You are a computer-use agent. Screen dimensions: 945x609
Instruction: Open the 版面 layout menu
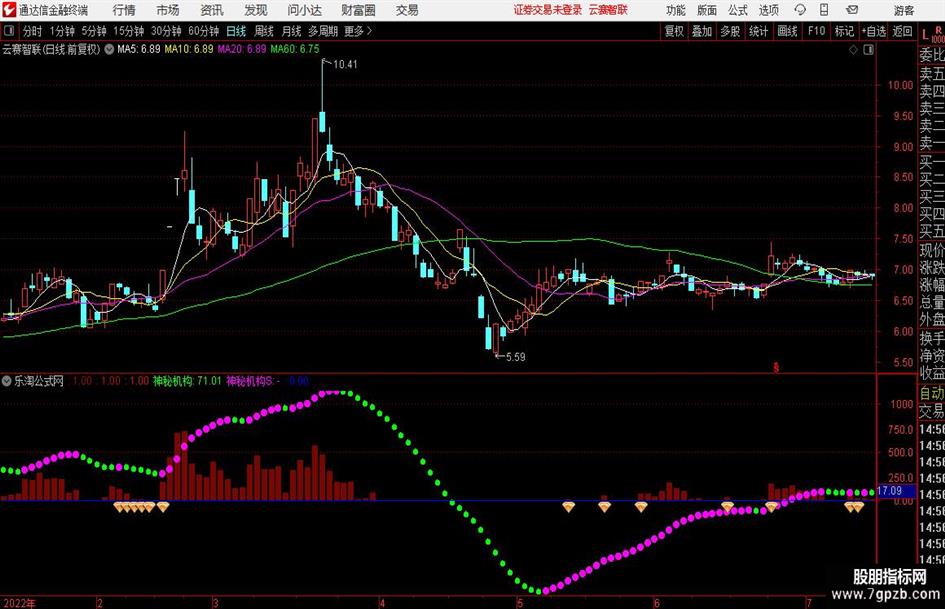(707, 10)
